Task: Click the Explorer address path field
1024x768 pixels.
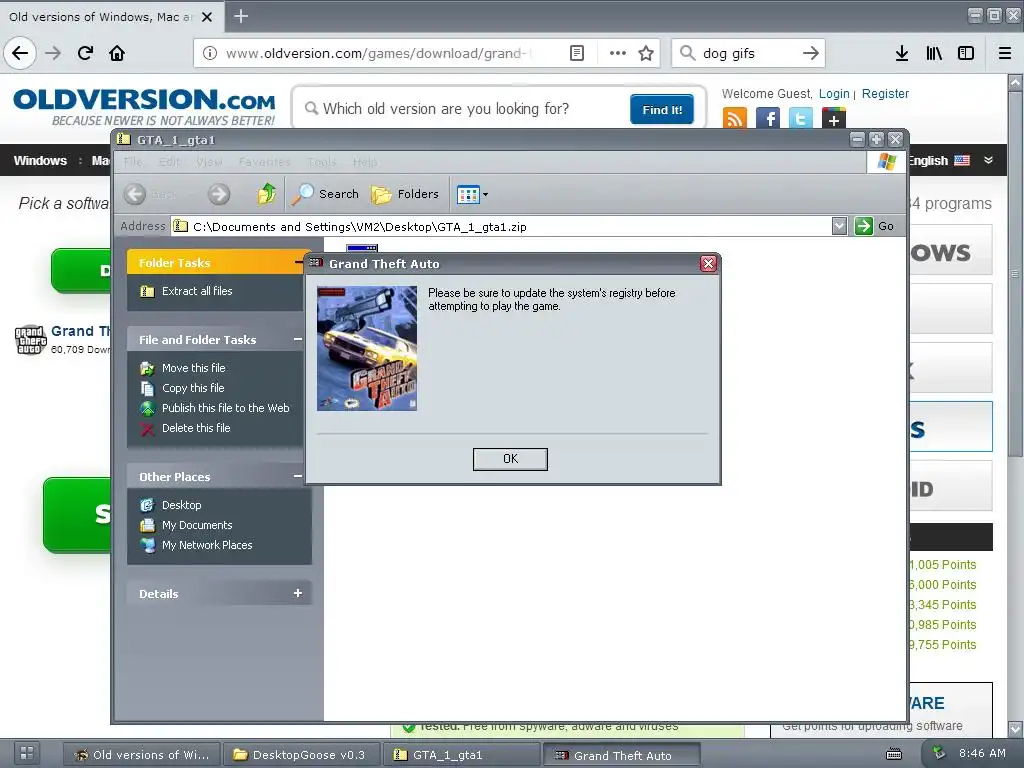Action: 501,227
